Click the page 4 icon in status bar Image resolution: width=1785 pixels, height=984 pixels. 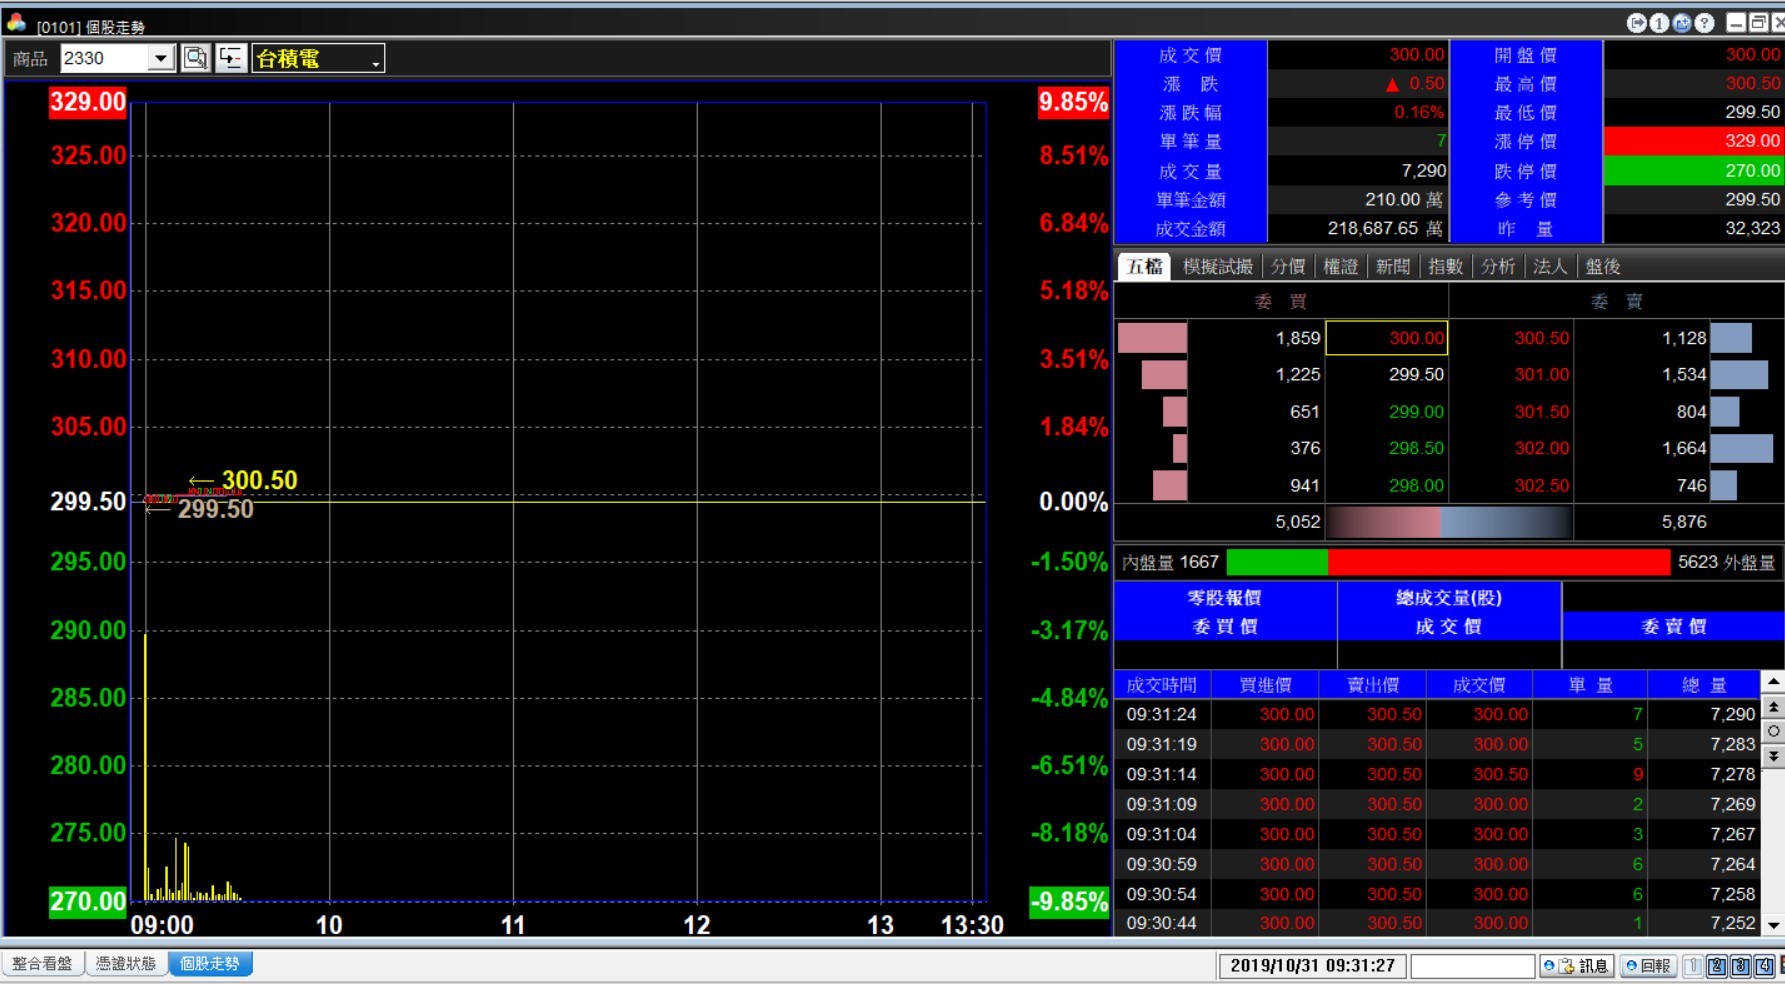[x=1765, y=966]
